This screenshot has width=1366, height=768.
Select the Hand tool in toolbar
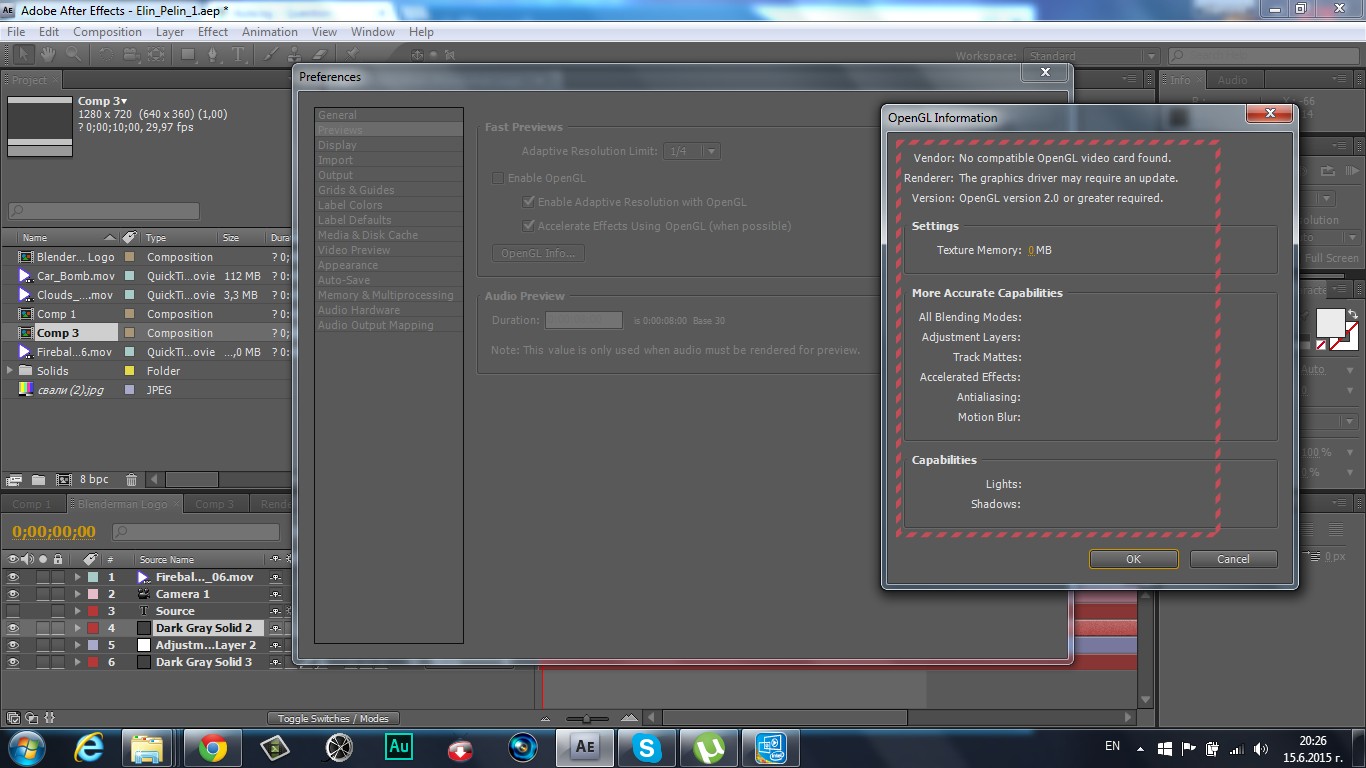tap(47, 55)
